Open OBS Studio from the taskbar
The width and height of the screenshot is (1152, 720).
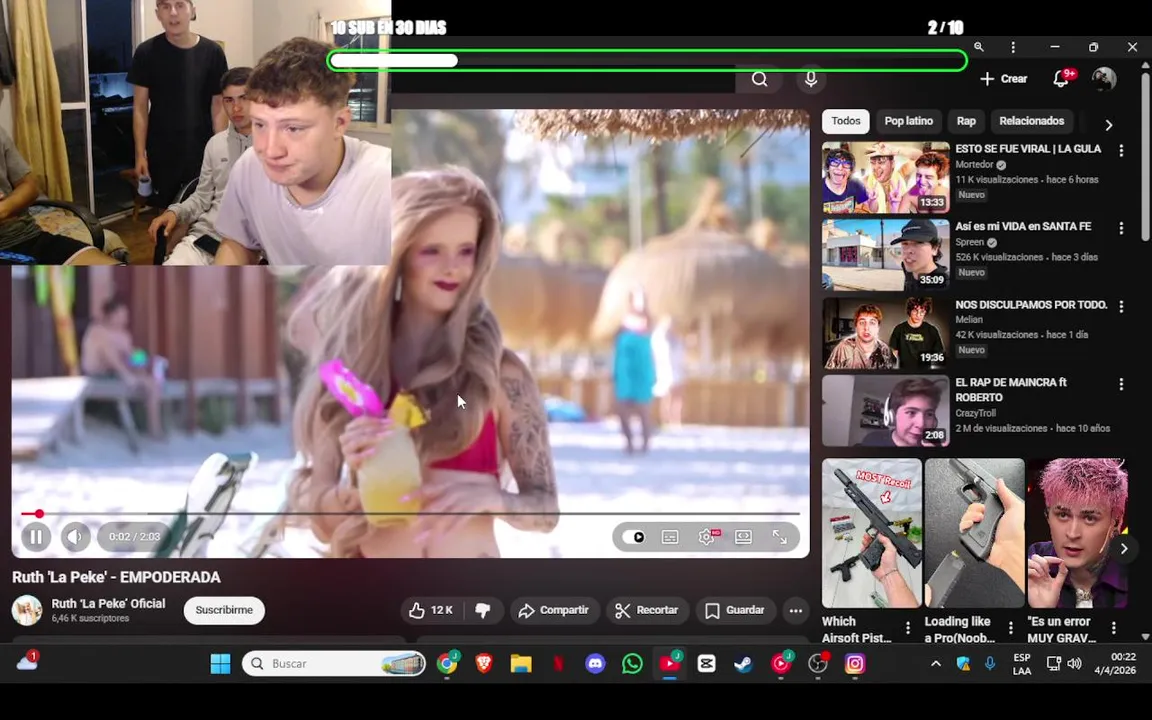pos(818,664)
